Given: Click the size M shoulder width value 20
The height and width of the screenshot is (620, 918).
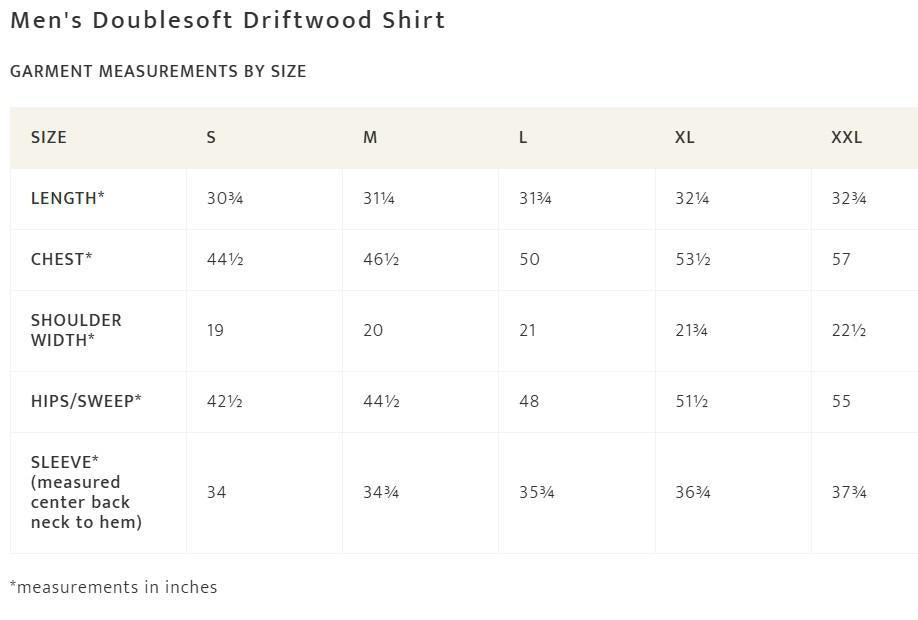Looking at the screenshot, I should coord(373,330).
